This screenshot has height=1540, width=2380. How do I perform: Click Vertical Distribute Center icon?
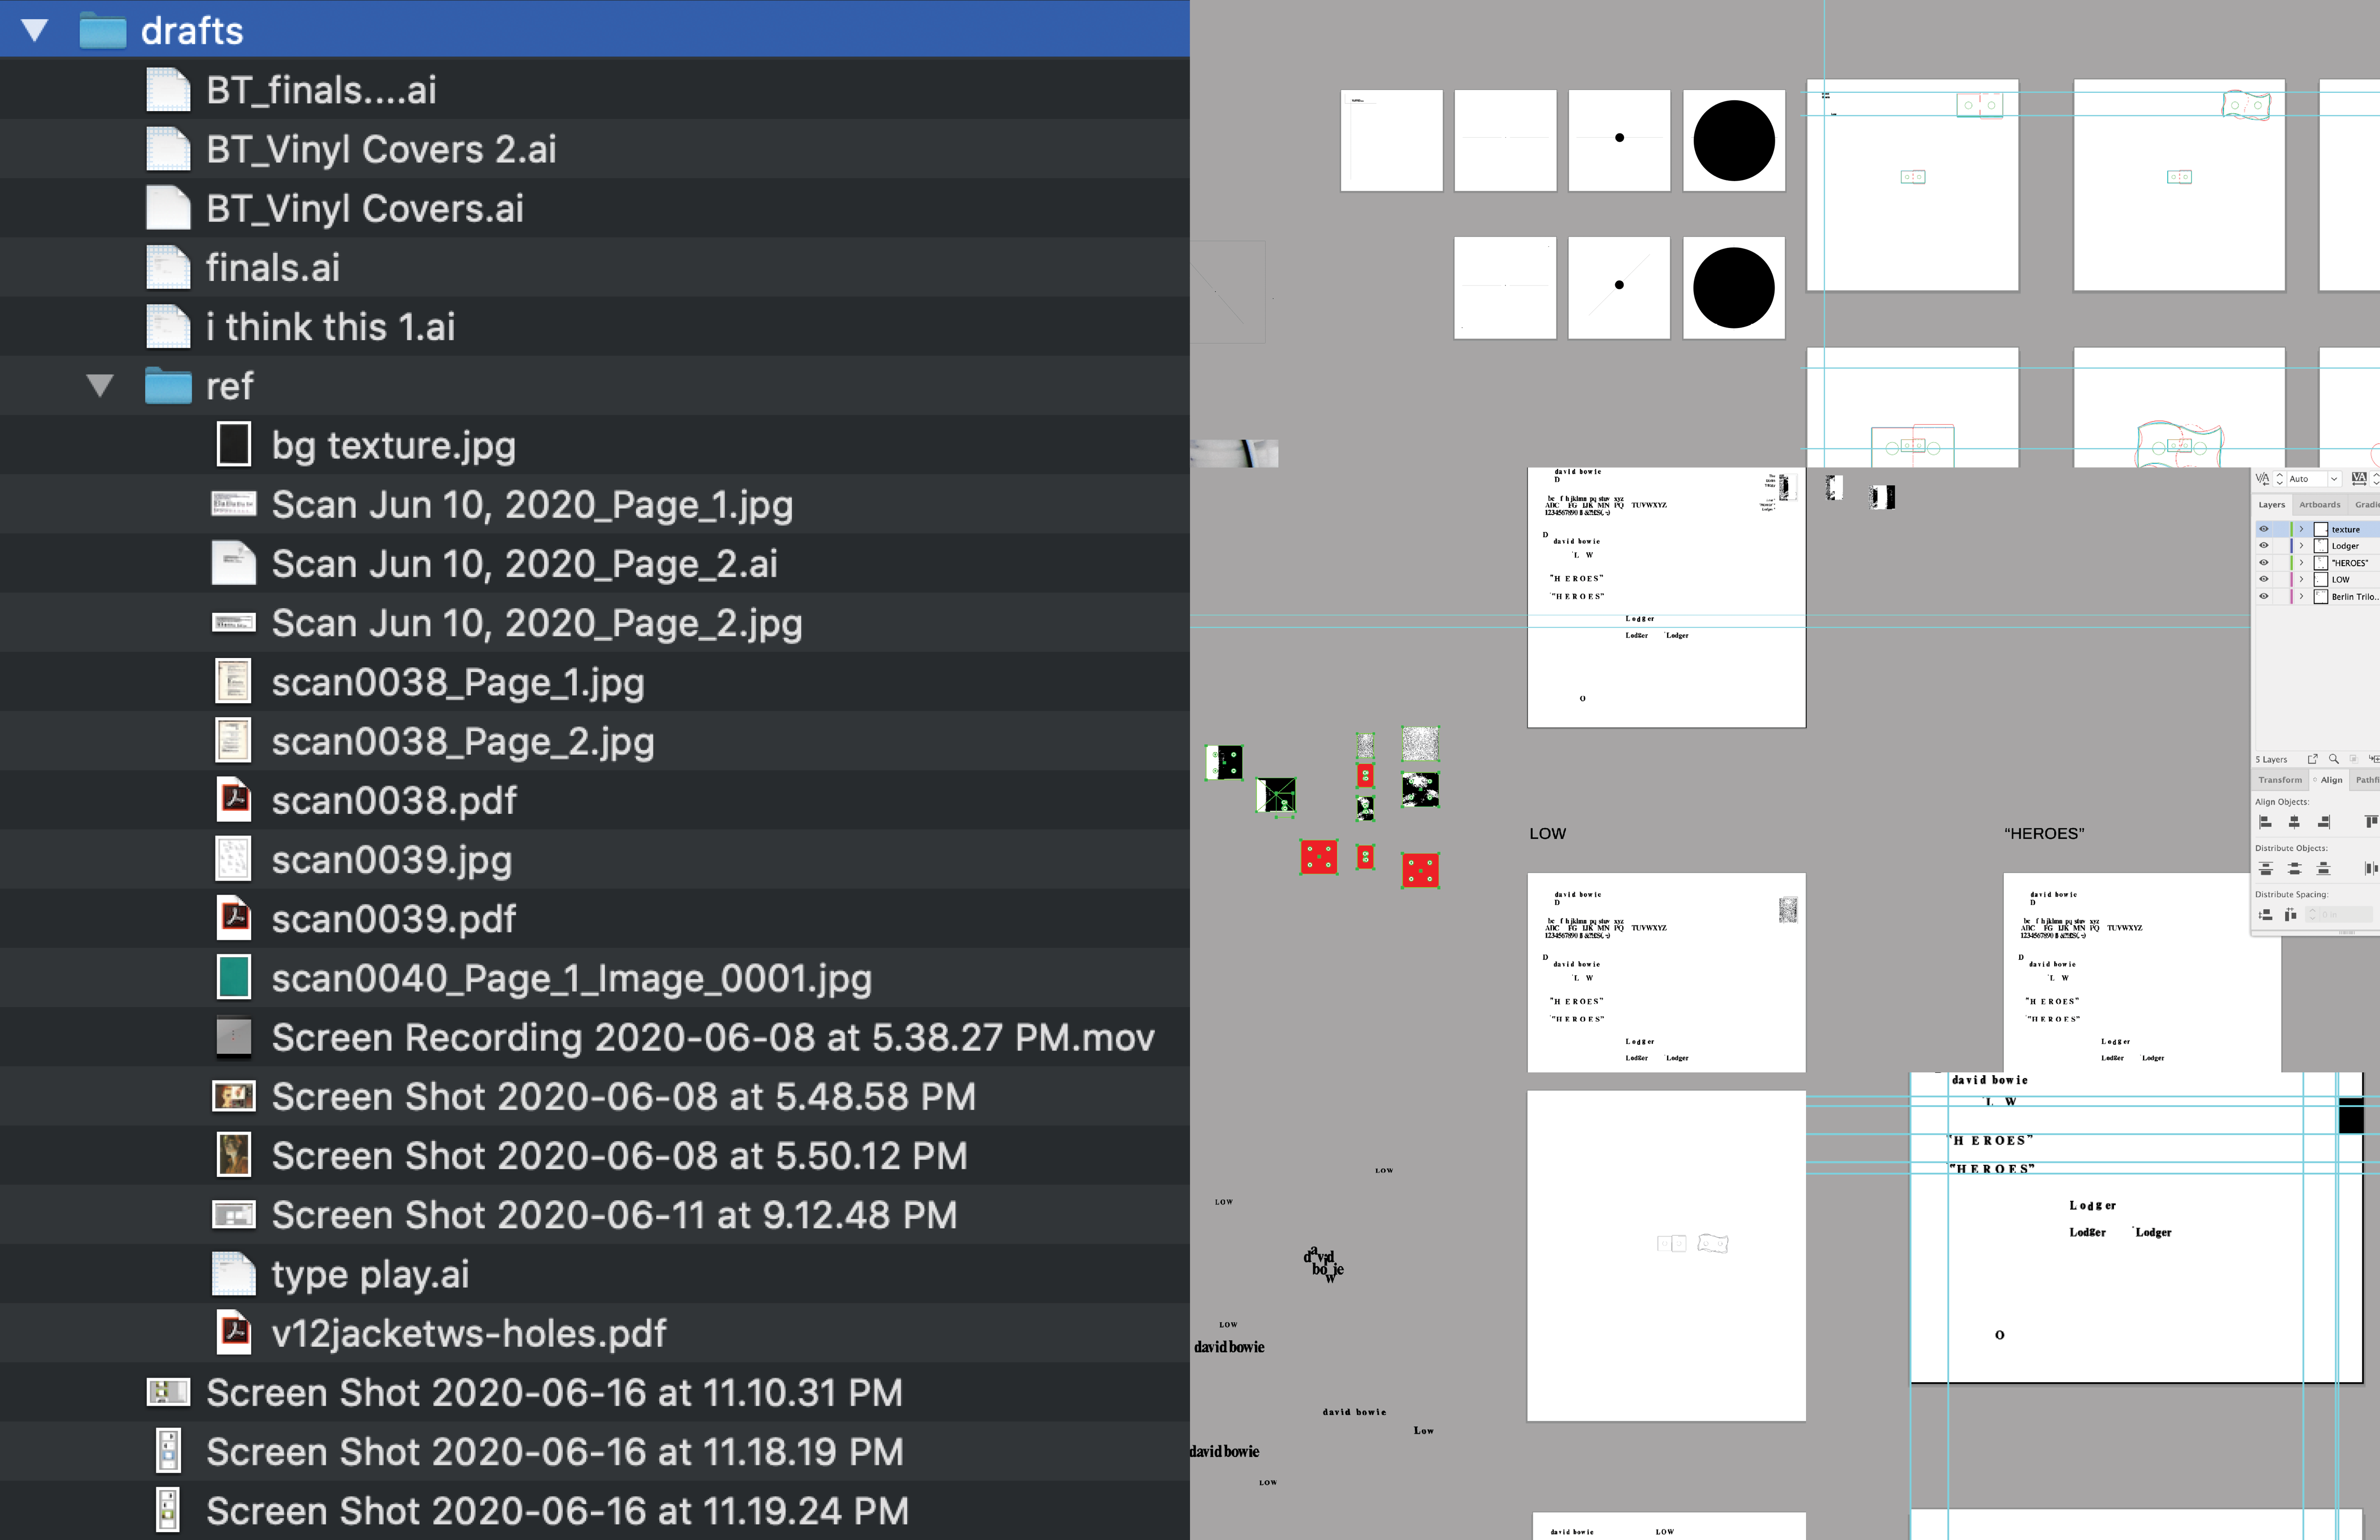[2295, 868]
